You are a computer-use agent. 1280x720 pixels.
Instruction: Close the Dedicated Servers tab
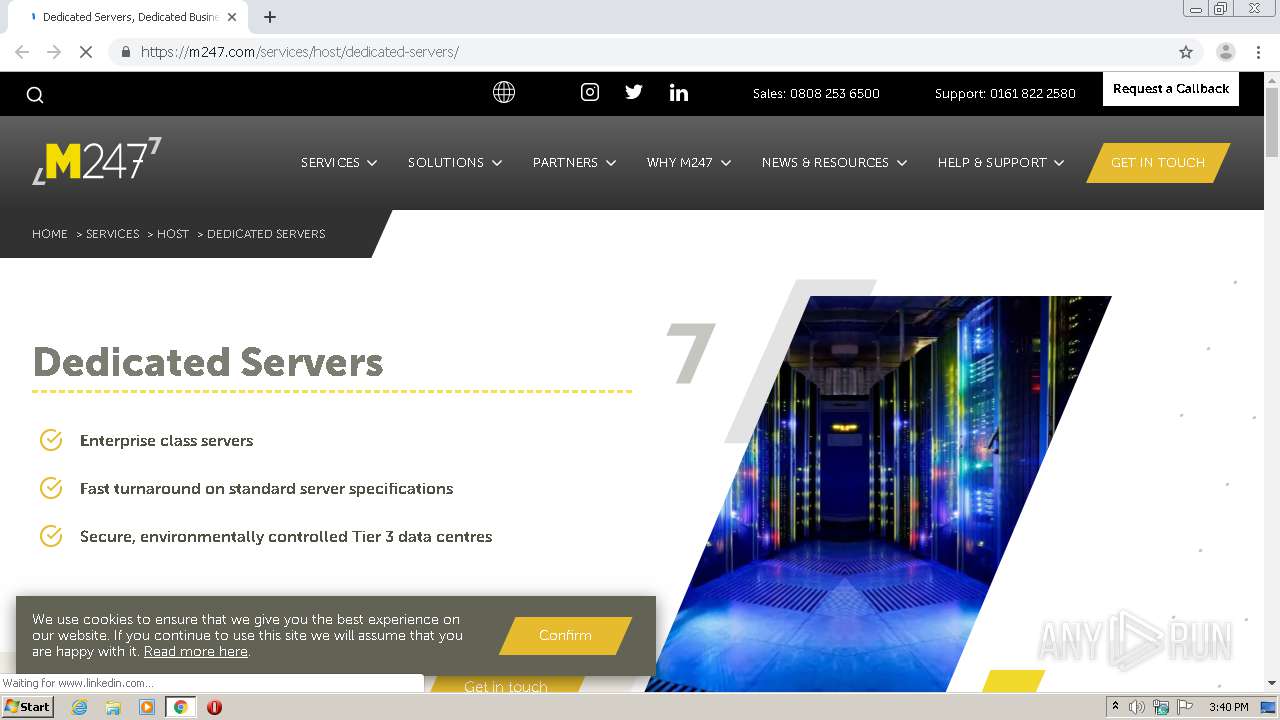tap(232, 17)
